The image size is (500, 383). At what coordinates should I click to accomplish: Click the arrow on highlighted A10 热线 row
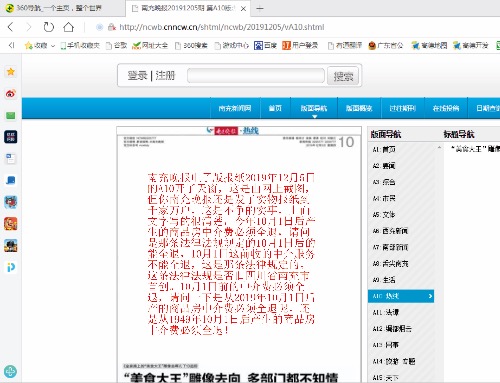coord(430,296)
